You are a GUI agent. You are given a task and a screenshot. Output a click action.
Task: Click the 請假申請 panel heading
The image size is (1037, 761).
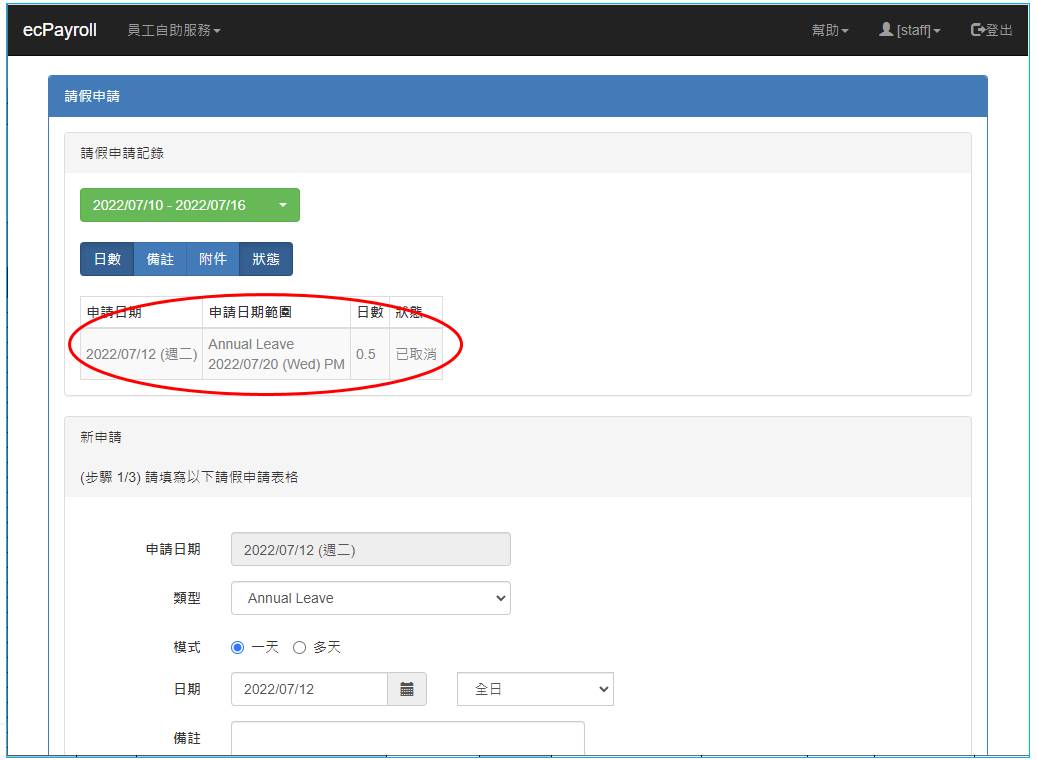92,97
